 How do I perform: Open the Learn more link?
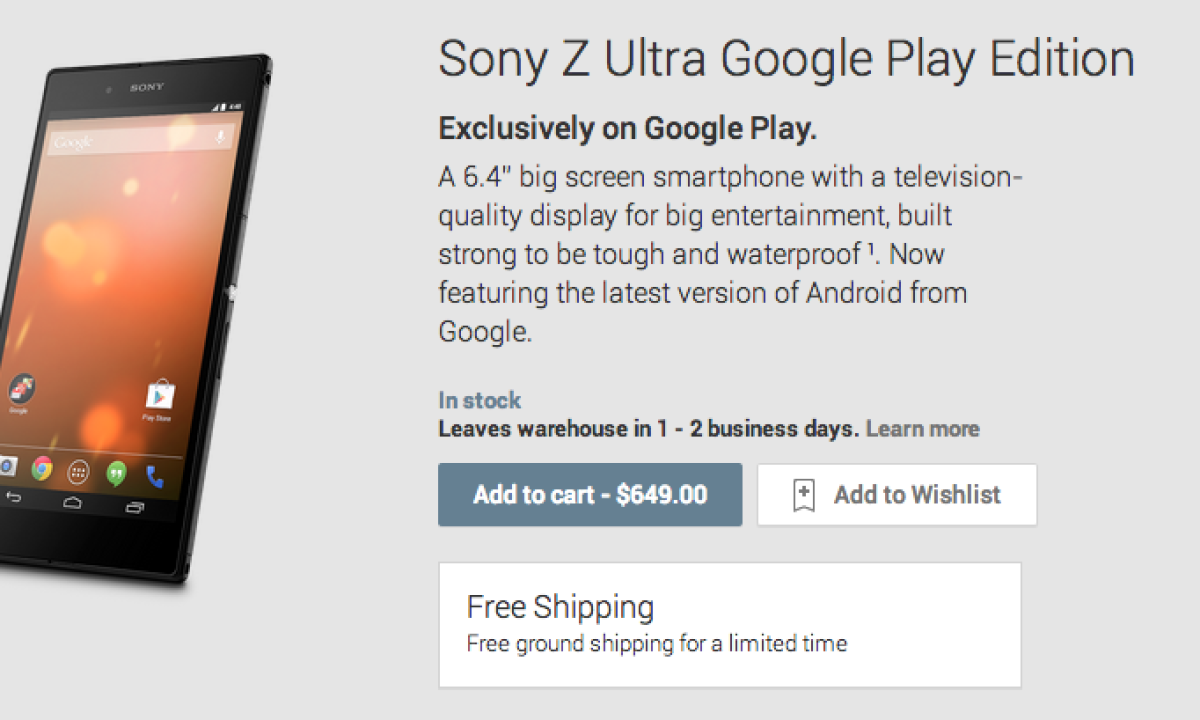tap(922, 429)
